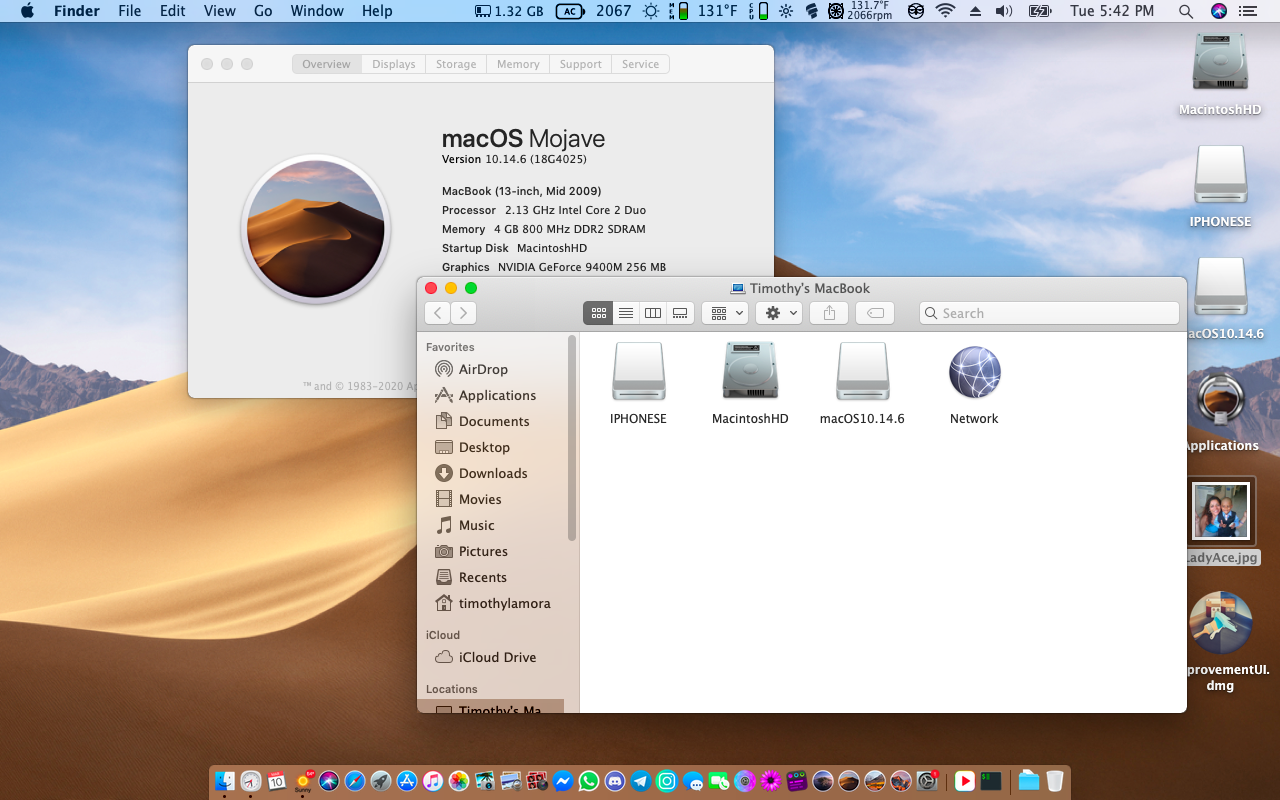Open the Go menu
The image size is (1280, 800).
click(263, 11)
